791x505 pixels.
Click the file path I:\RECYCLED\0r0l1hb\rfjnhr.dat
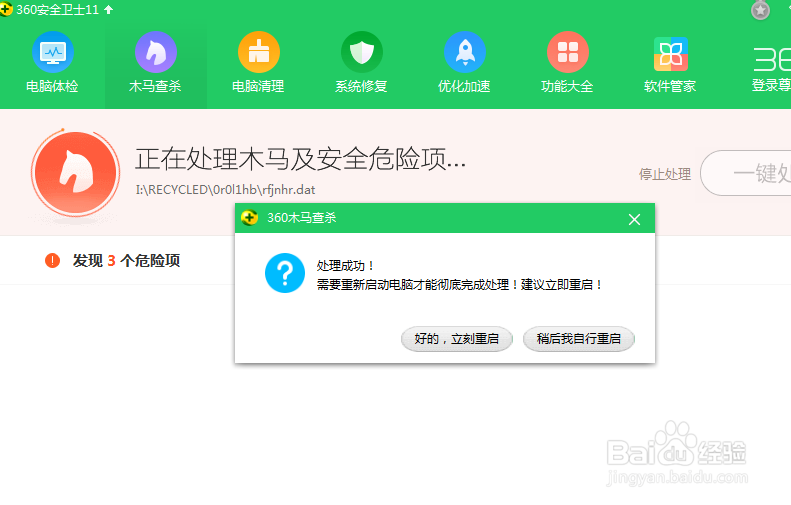click(225, 190)
